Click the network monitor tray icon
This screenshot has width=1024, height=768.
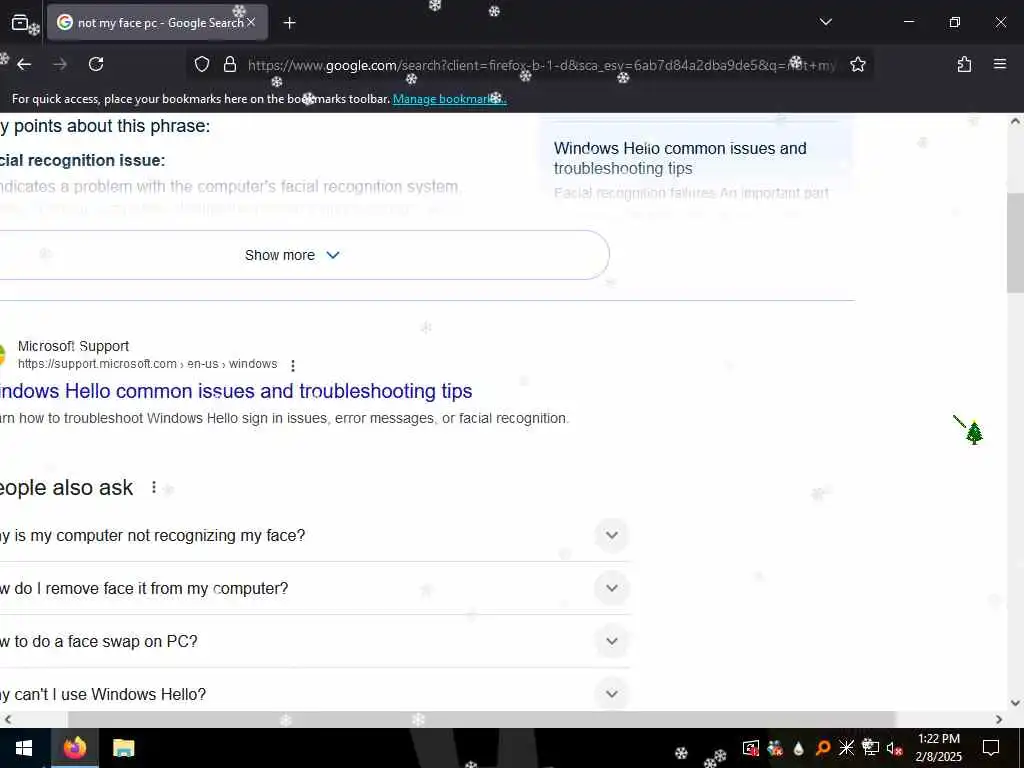point(870,746)
